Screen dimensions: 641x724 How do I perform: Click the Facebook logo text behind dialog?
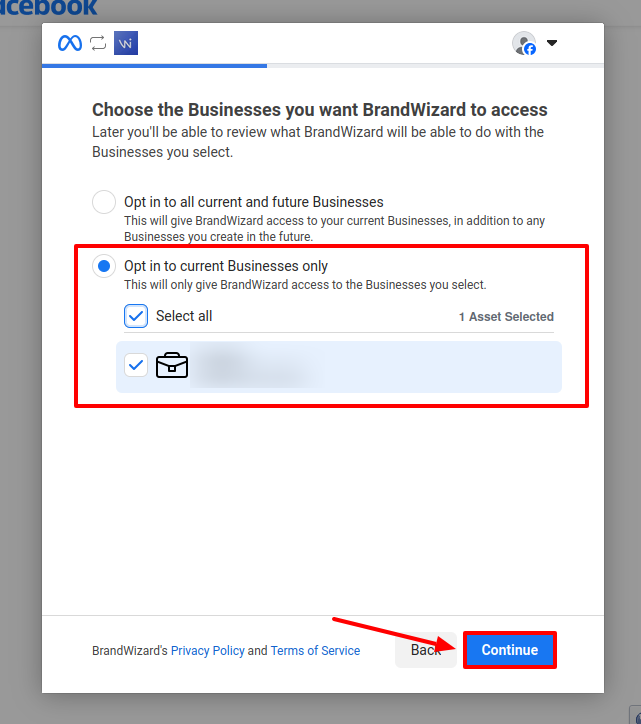coord(48,8)
